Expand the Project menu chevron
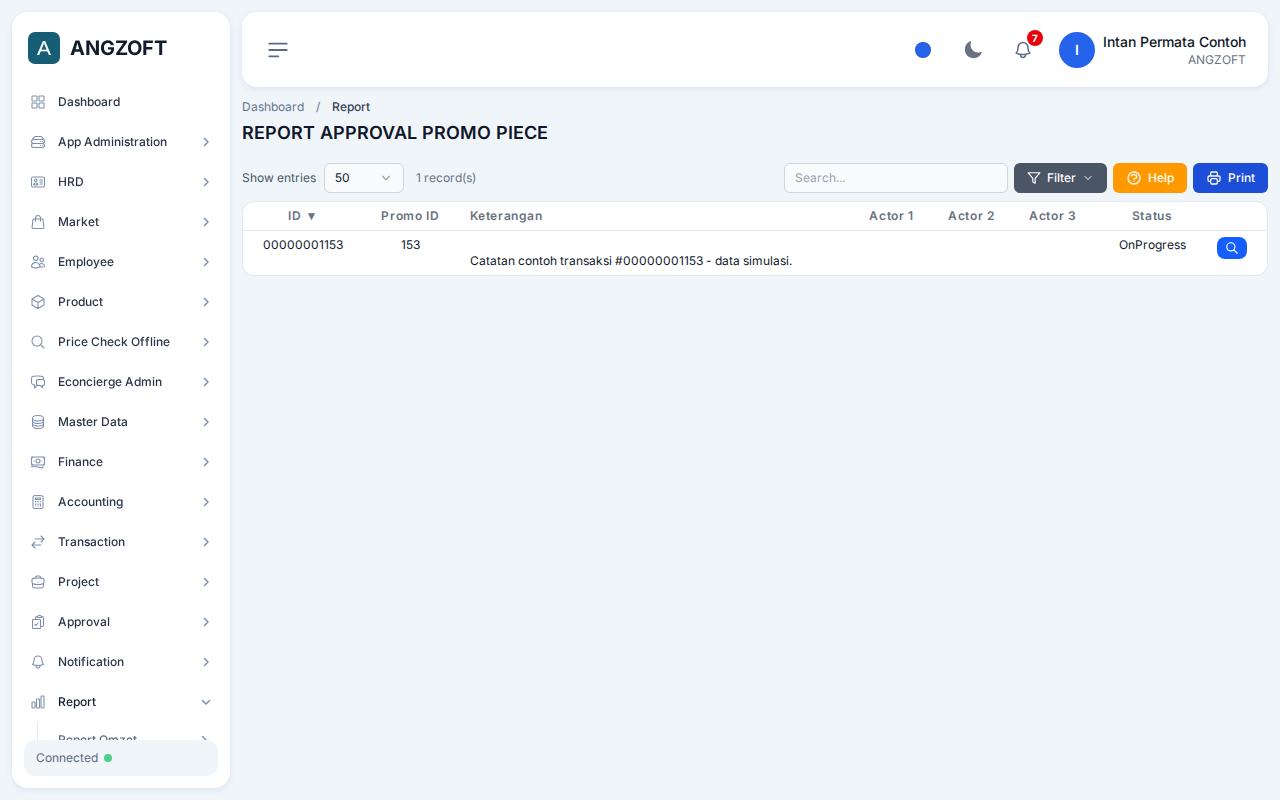The image size is (1280, 800). click(x=206, y=582)
